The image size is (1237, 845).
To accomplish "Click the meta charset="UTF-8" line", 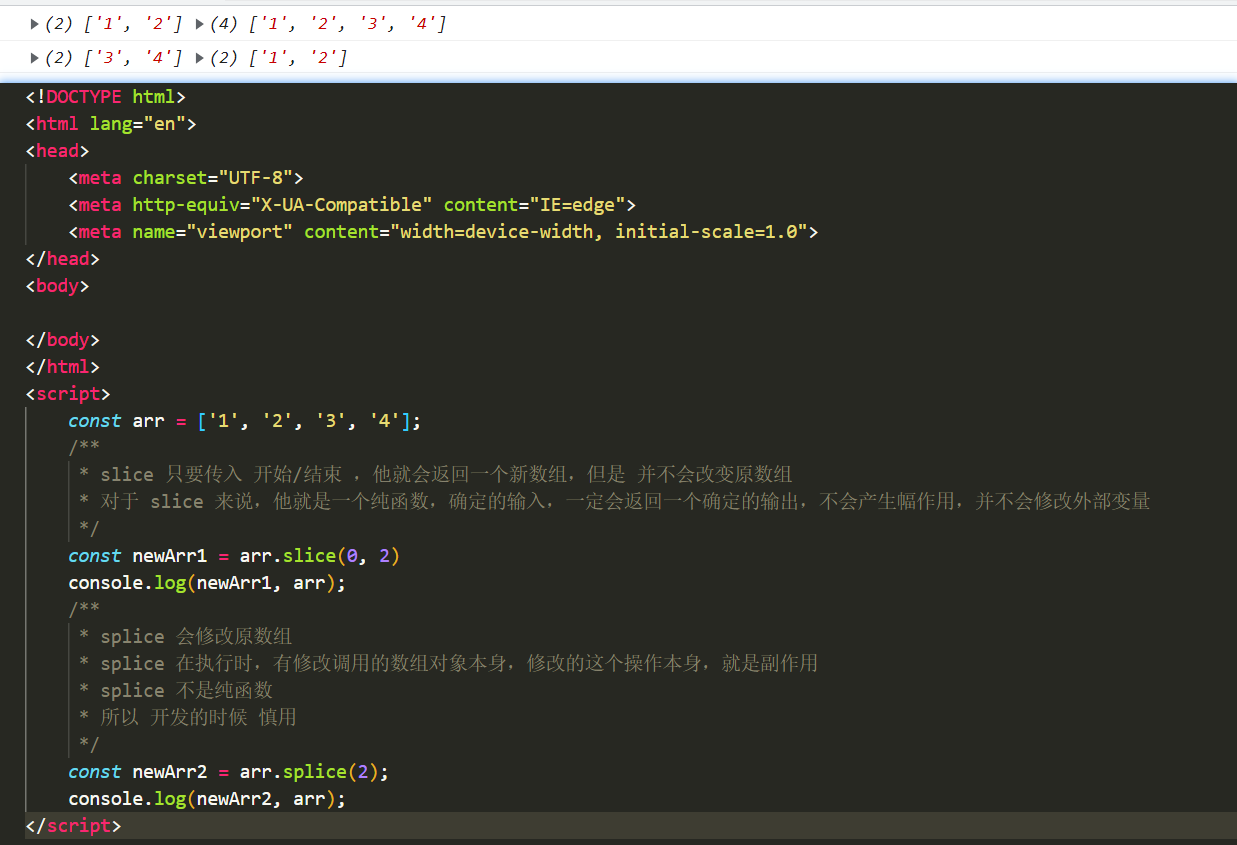I will (186, 178).
